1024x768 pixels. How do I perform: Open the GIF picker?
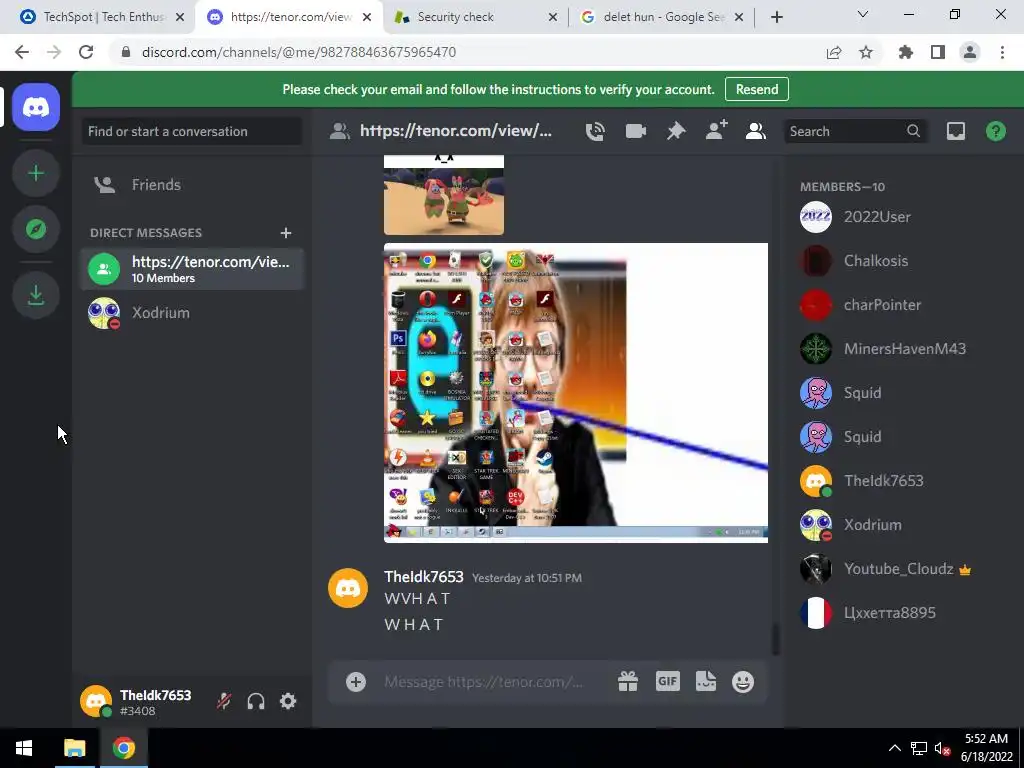(x=667, y=682)
